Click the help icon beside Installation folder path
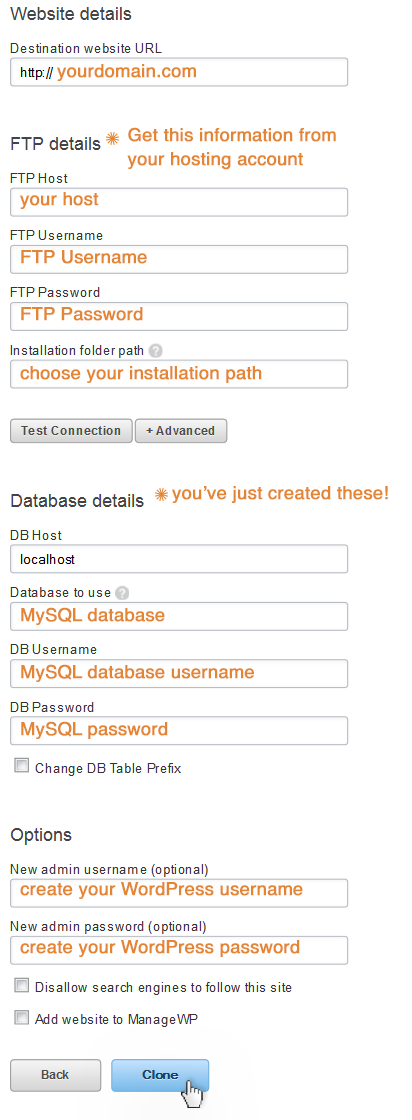412x1120 pixels. click(x=156, y=351)
